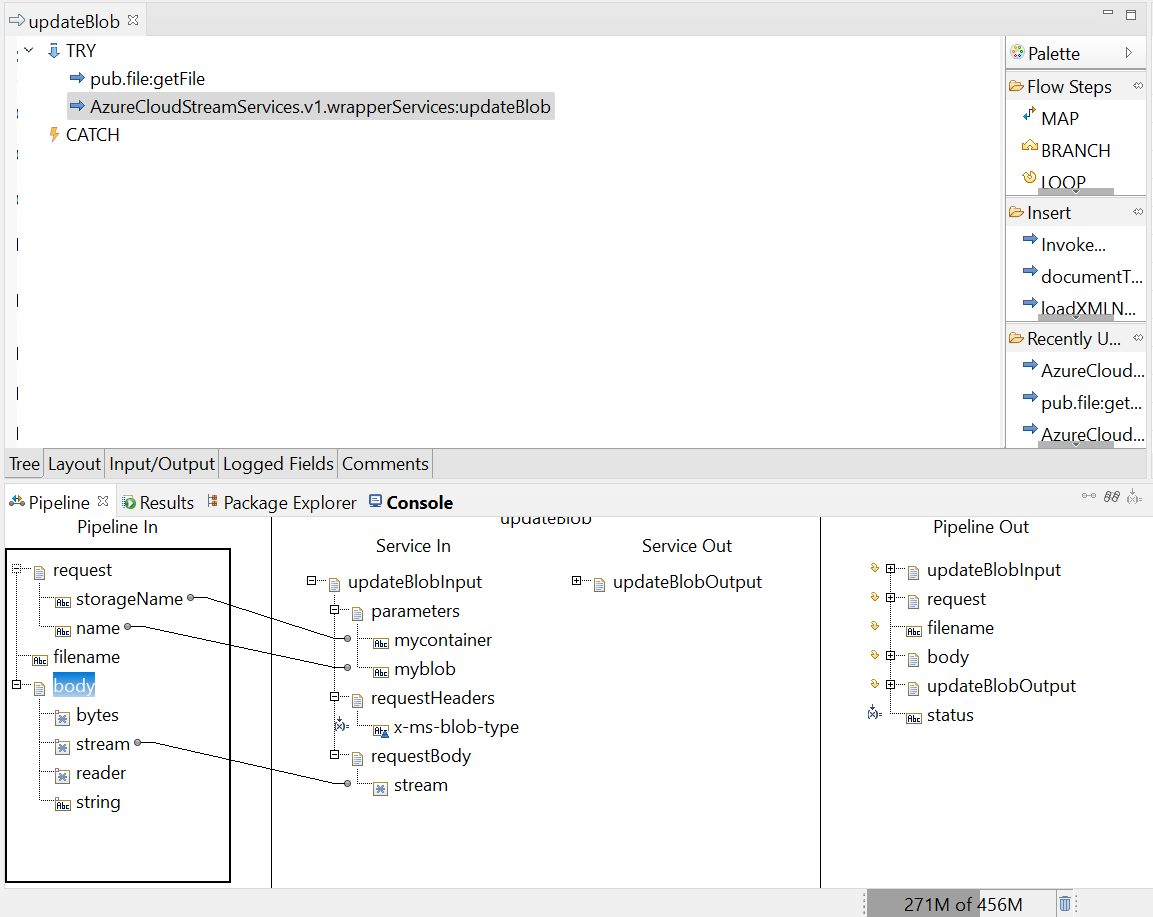The width and height of the screenshot is (1153, 917).
Task: Click loadXMLN... insert arrow icon
Action: tap(1029, 304)
